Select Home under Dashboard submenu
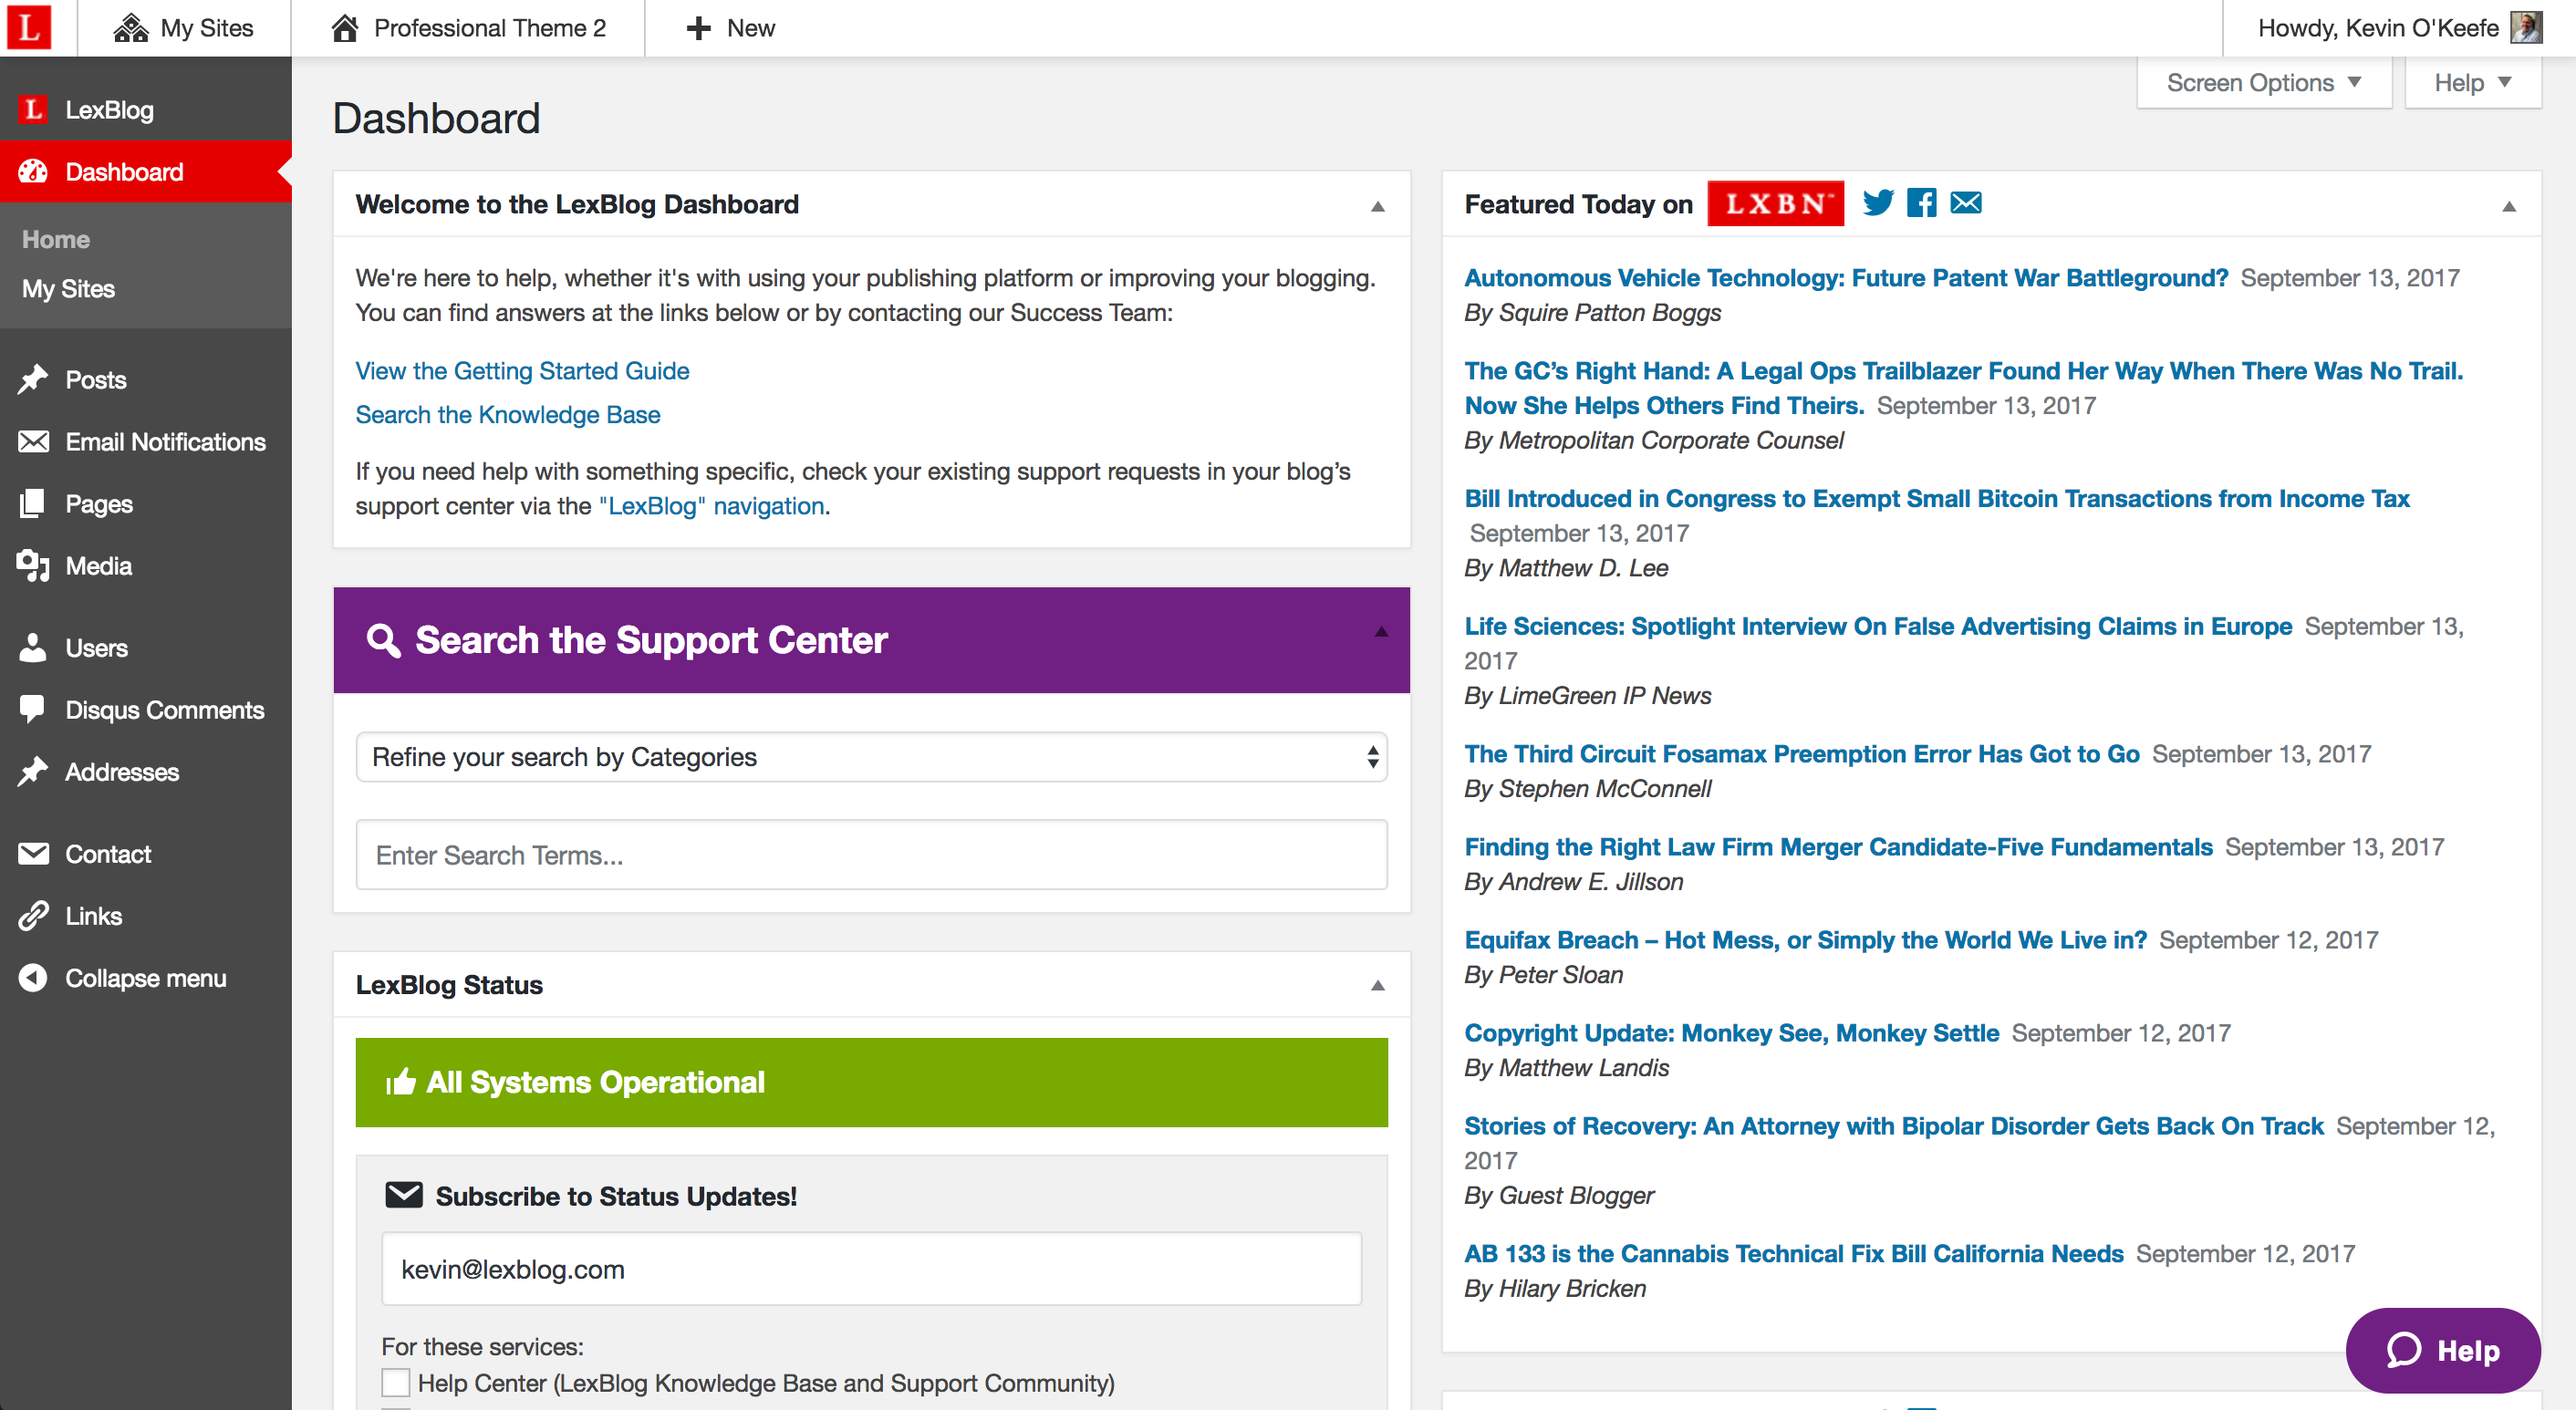The height and width of the screenshot is (1410, 2576). coord(56,240)
